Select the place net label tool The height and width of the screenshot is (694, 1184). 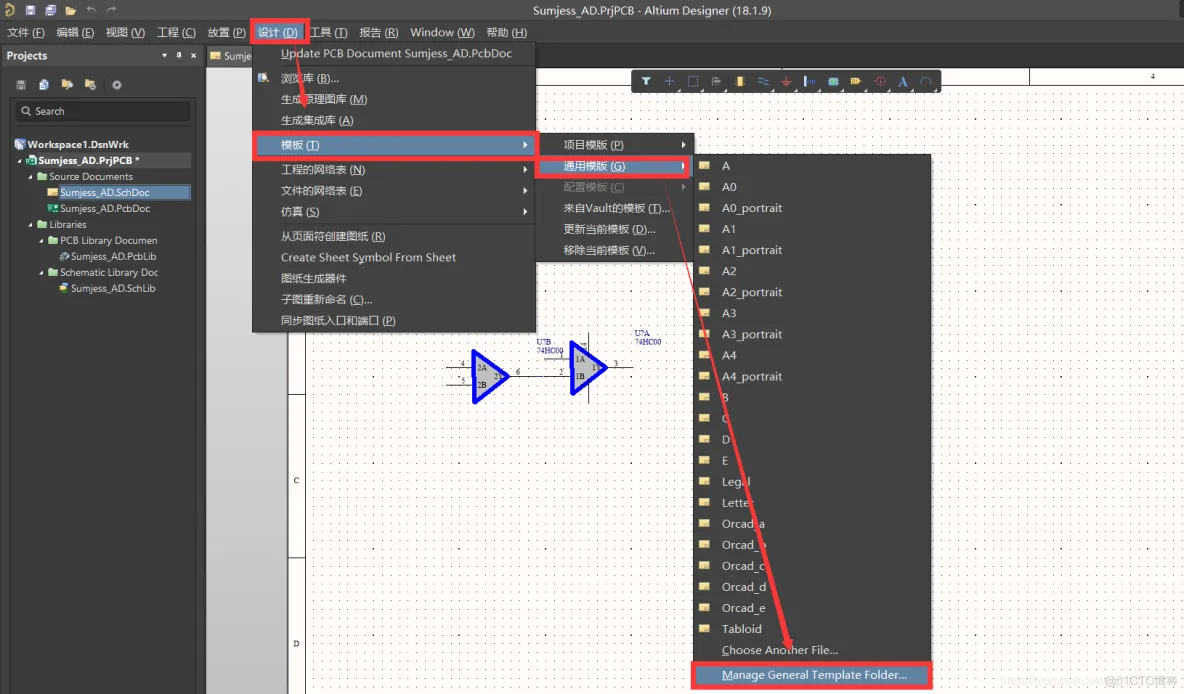(809, 81)
